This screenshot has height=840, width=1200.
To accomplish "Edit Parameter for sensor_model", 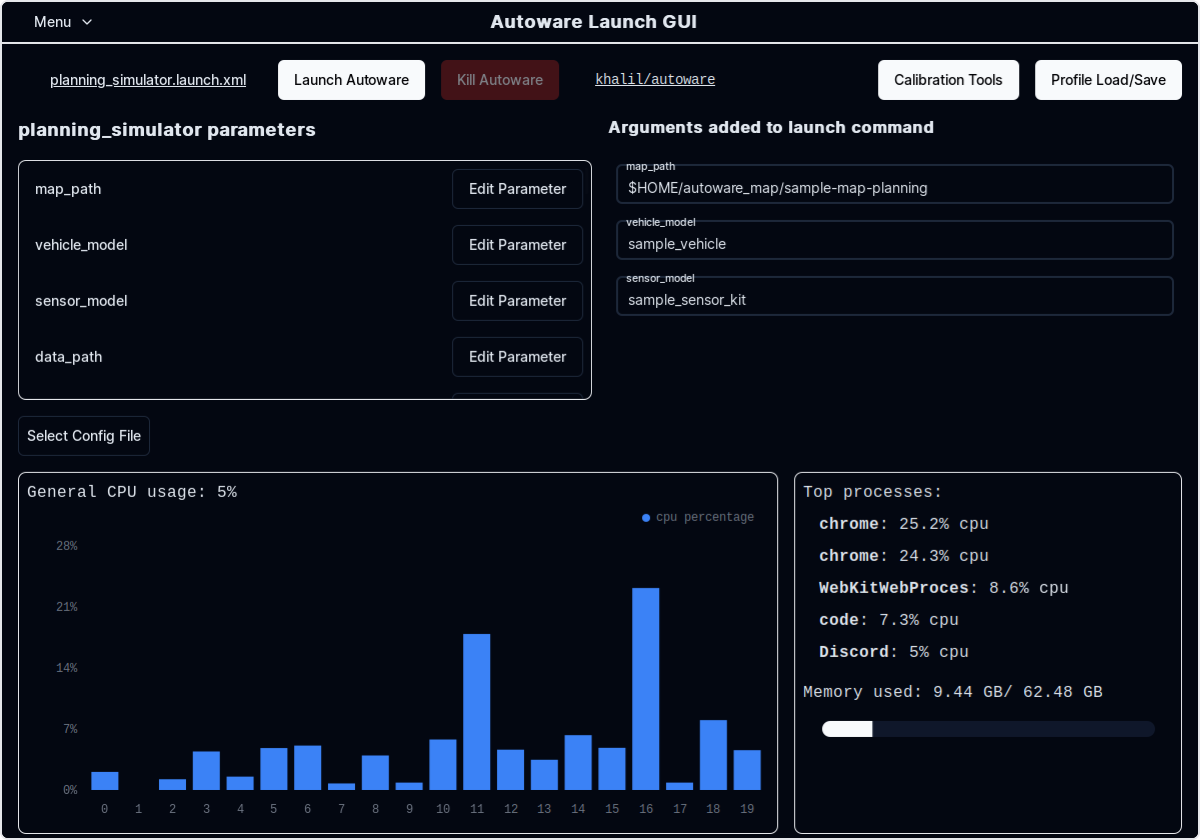I will tap(517, 301).
